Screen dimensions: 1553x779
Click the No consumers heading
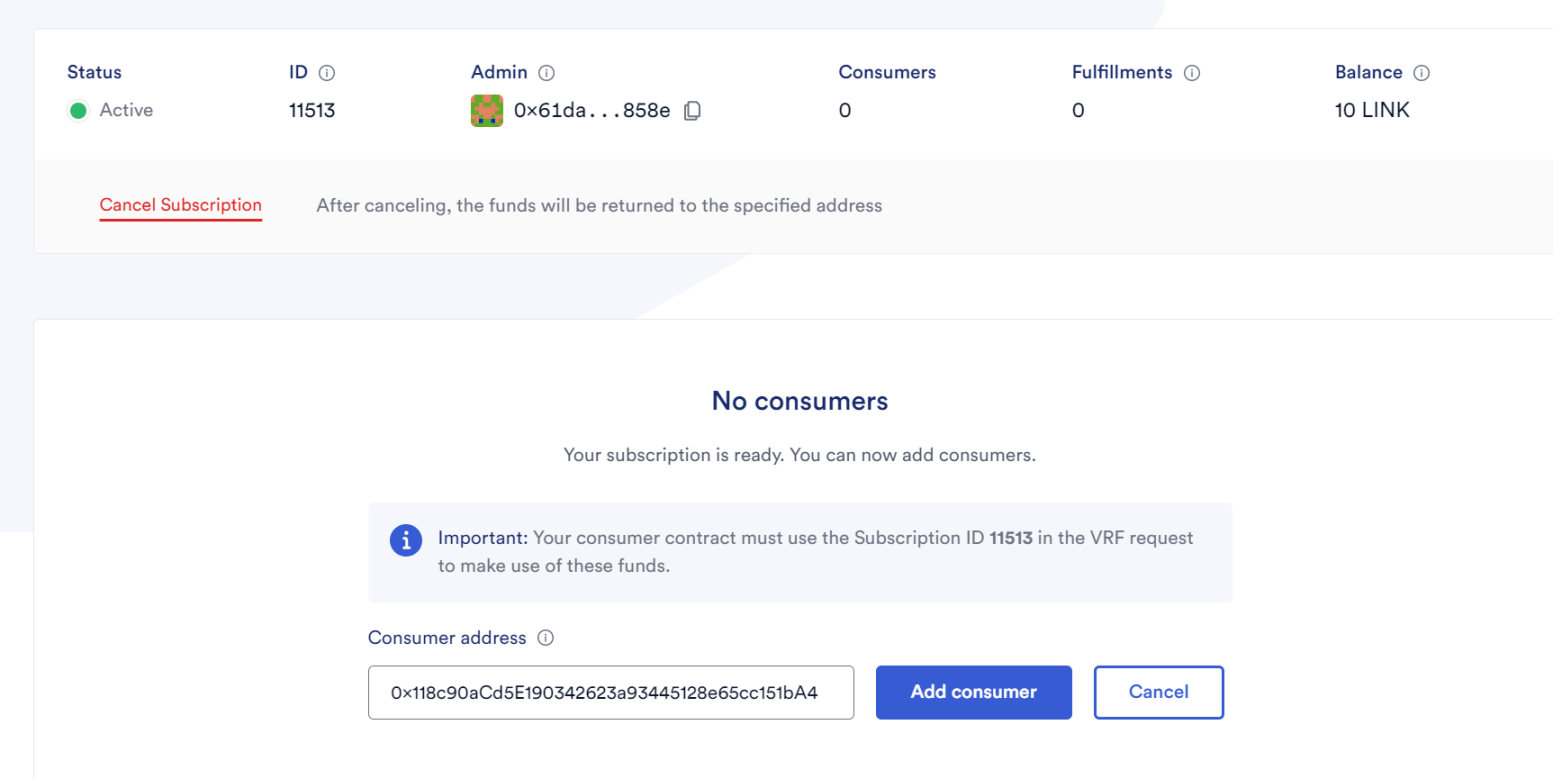point(799,402)
